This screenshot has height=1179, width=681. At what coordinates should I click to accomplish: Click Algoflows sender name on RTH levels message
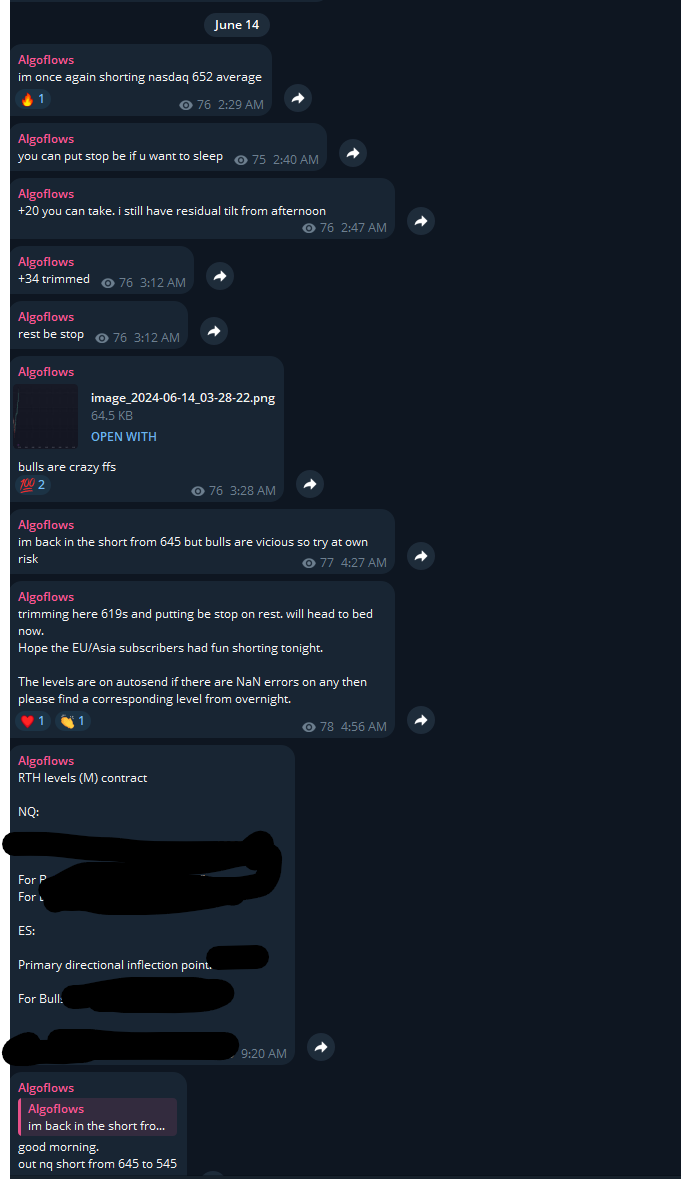pyautogui.click(x=46, y=761)
